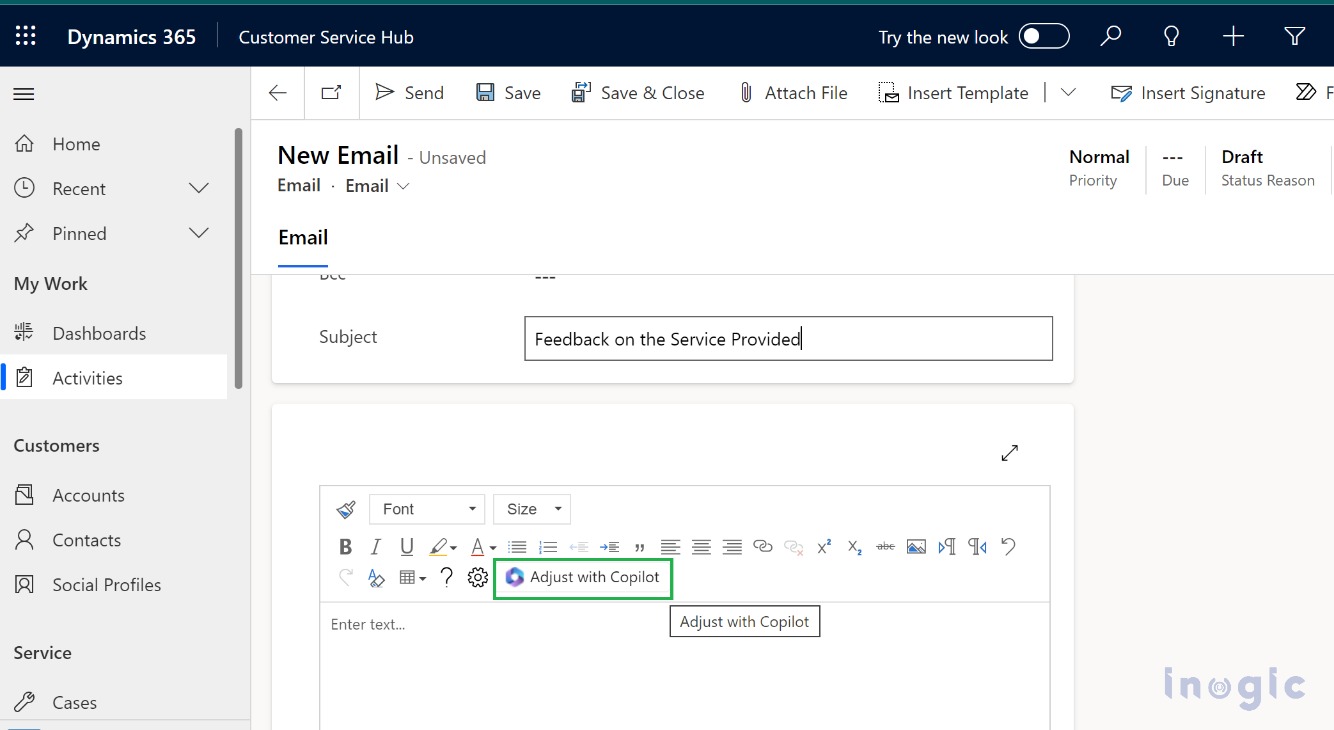Apply strikethrough formatting

click(885, 547)
